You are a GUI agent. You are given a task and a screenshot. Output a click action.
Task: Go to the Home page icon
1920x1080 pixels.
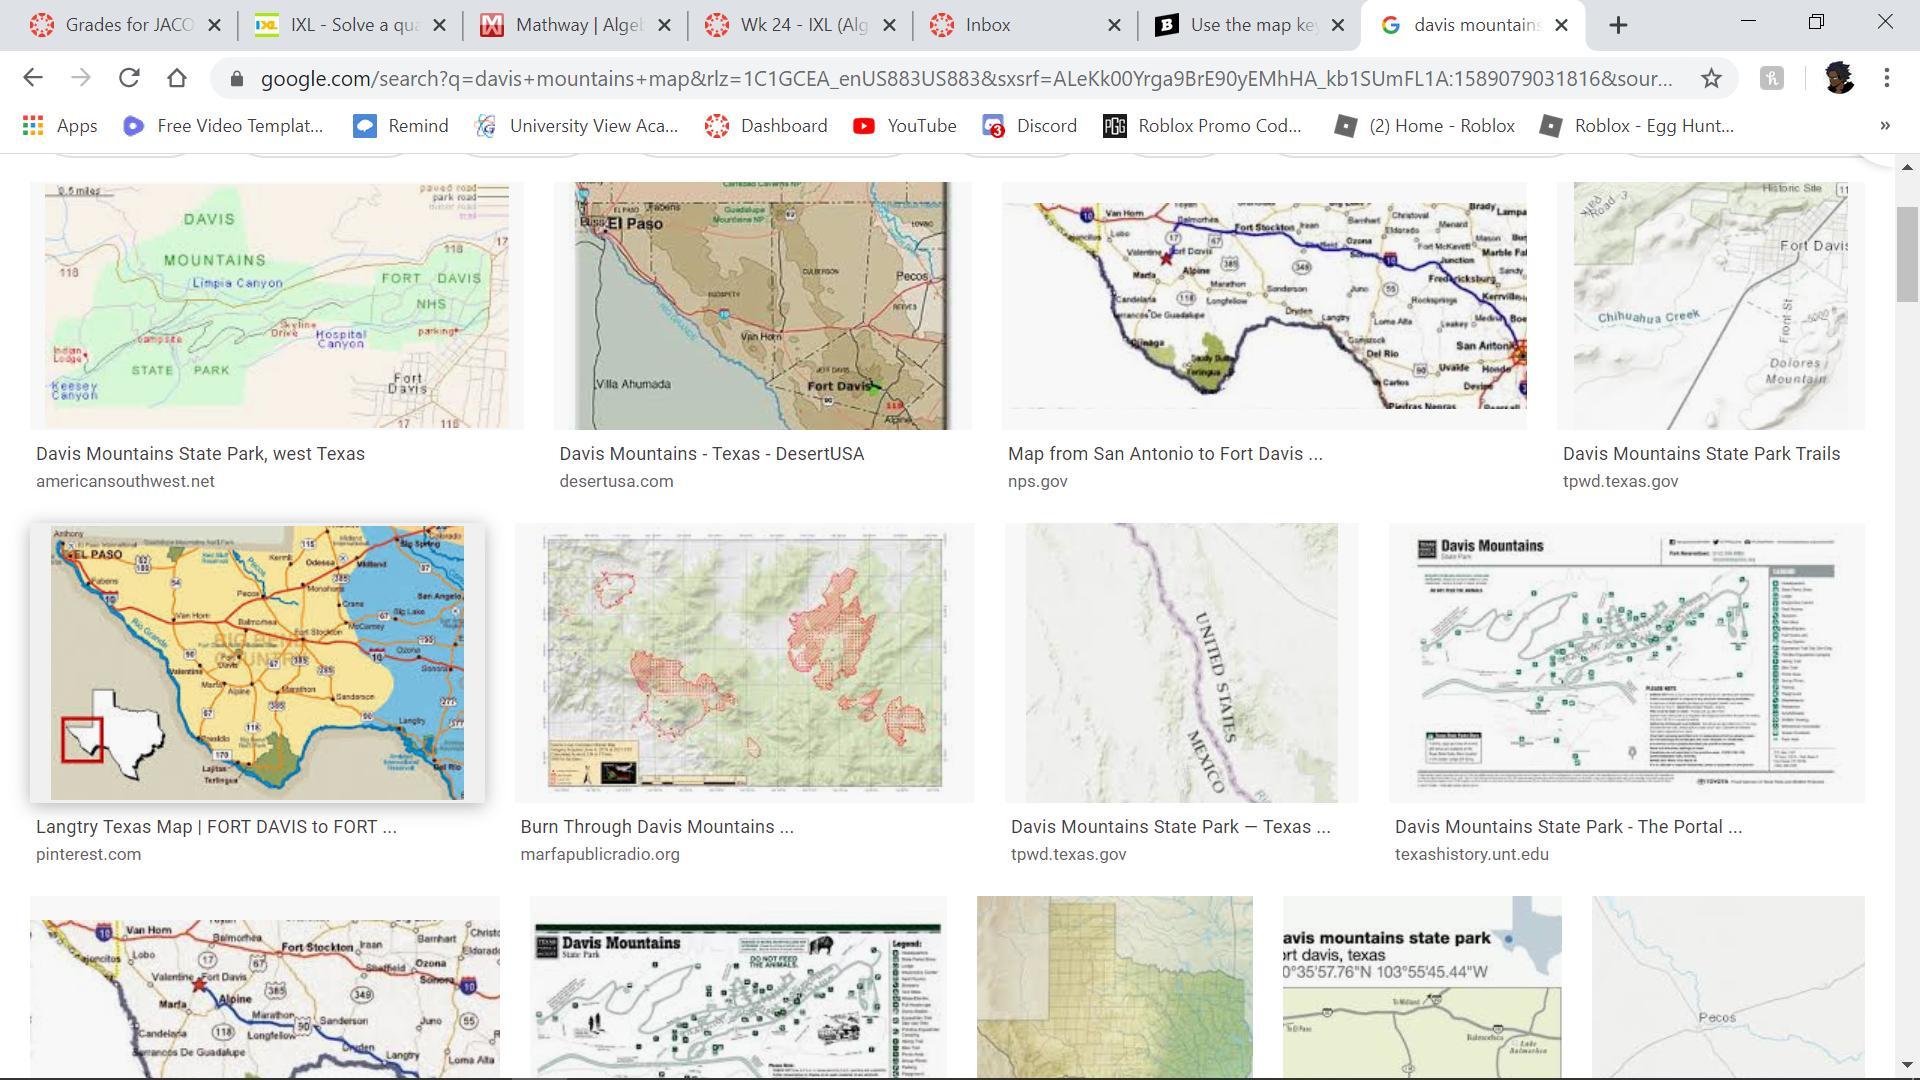coord(177,78)
